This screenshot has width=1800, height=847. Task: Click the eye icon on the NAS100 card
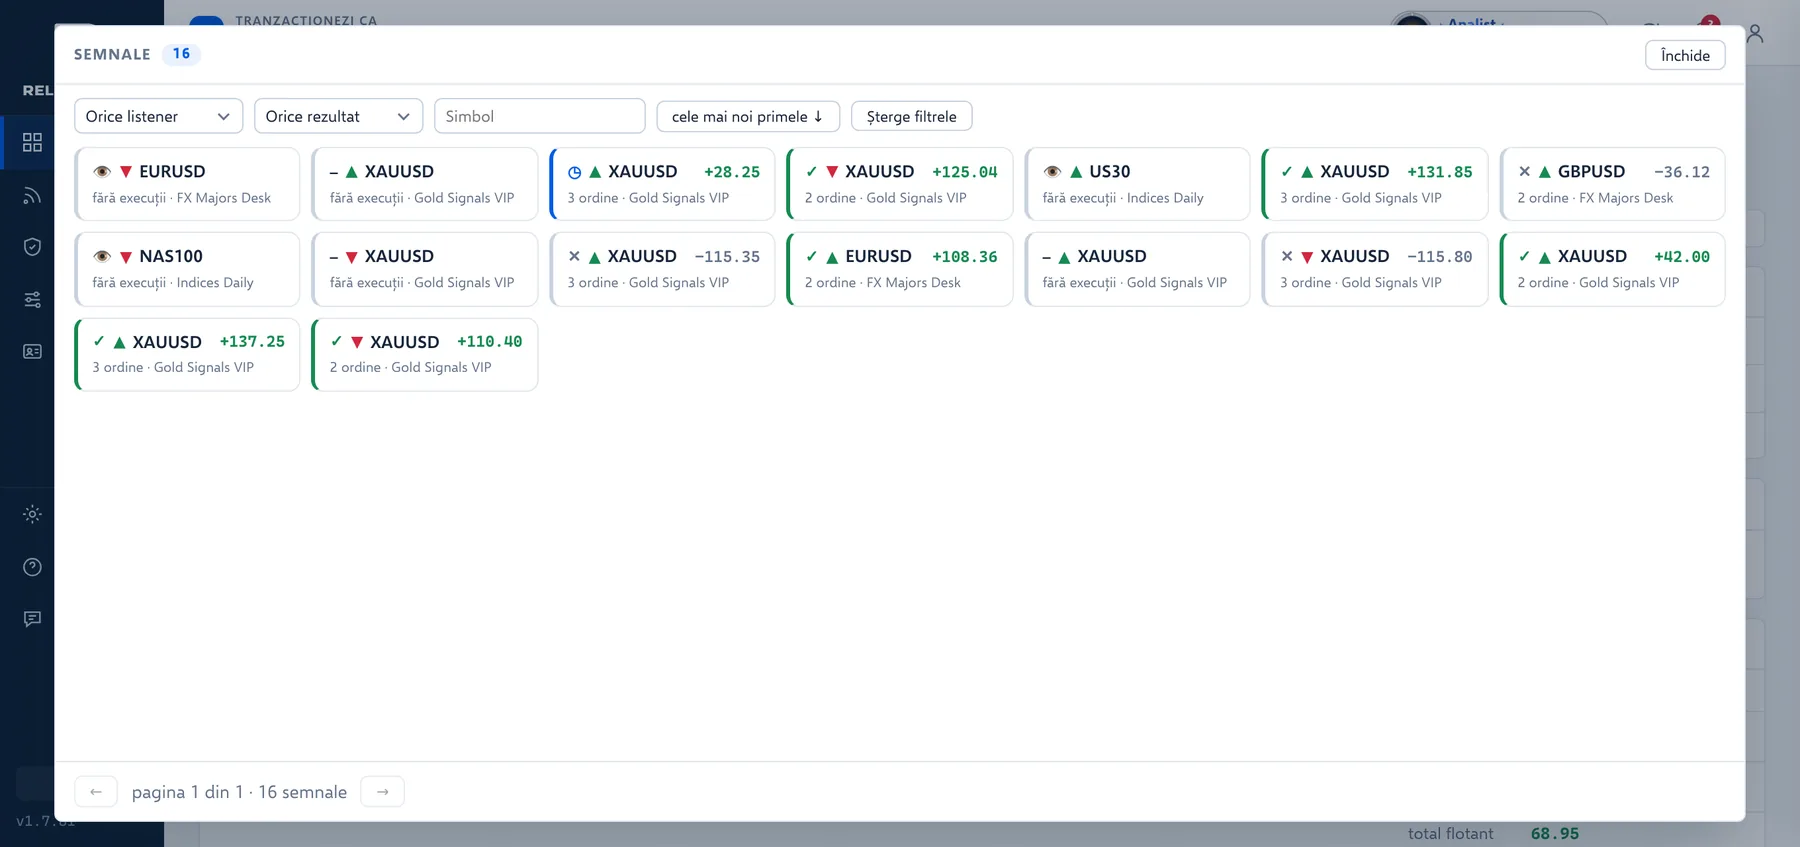click(101, 257)
